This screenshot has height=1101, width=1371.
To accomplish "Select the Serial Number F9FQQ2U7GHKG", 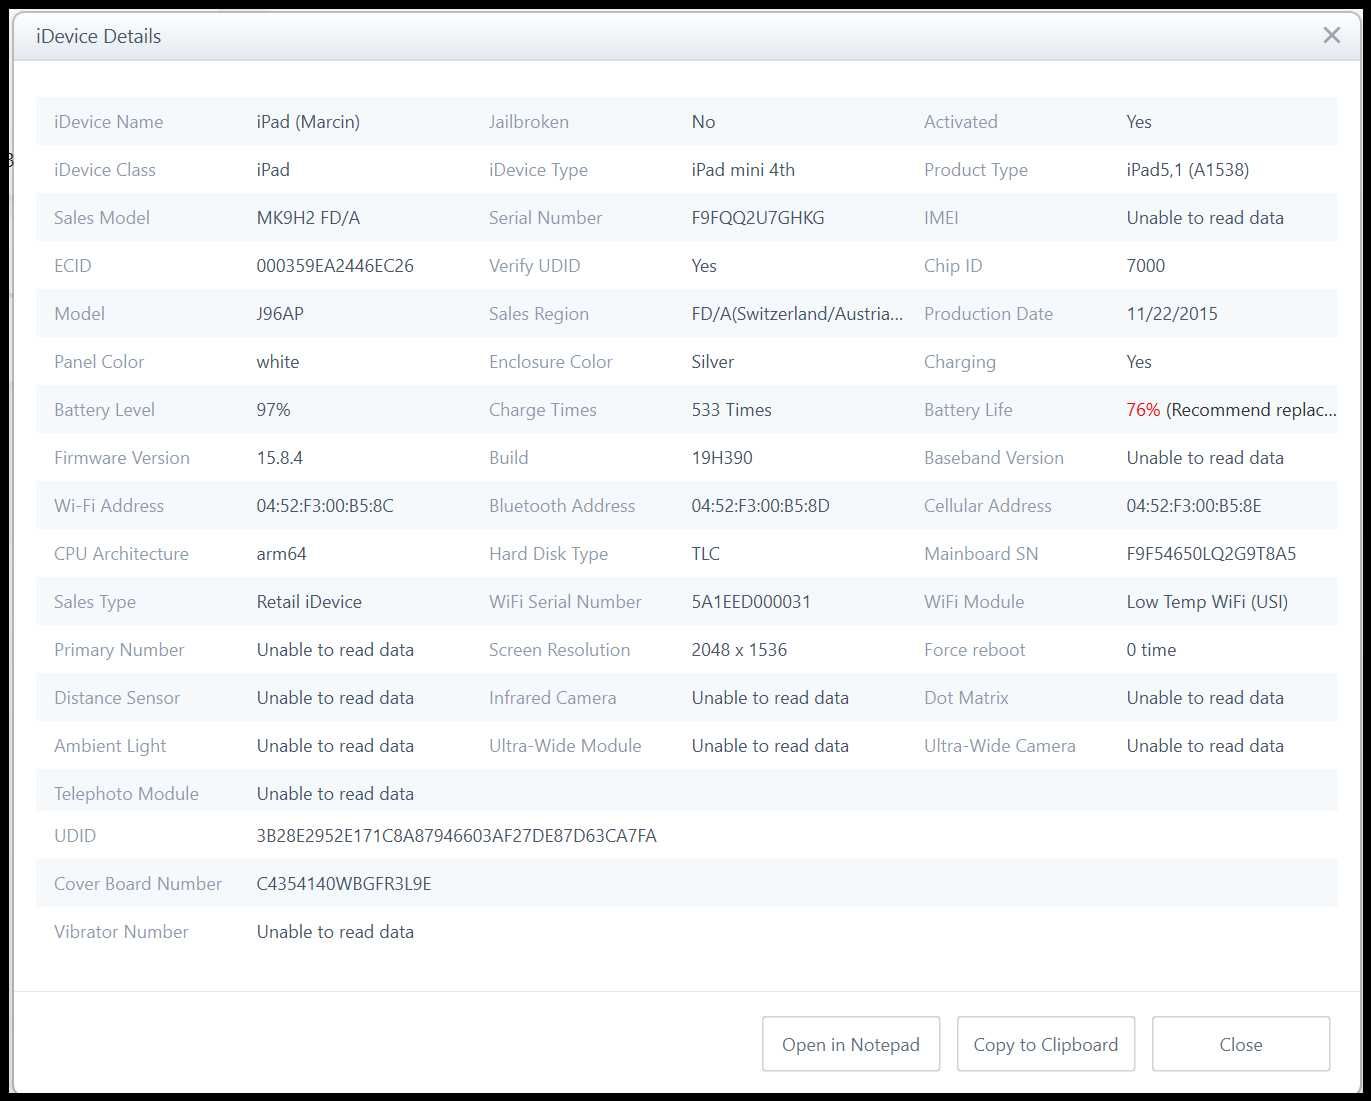I will tap(758, 218).
